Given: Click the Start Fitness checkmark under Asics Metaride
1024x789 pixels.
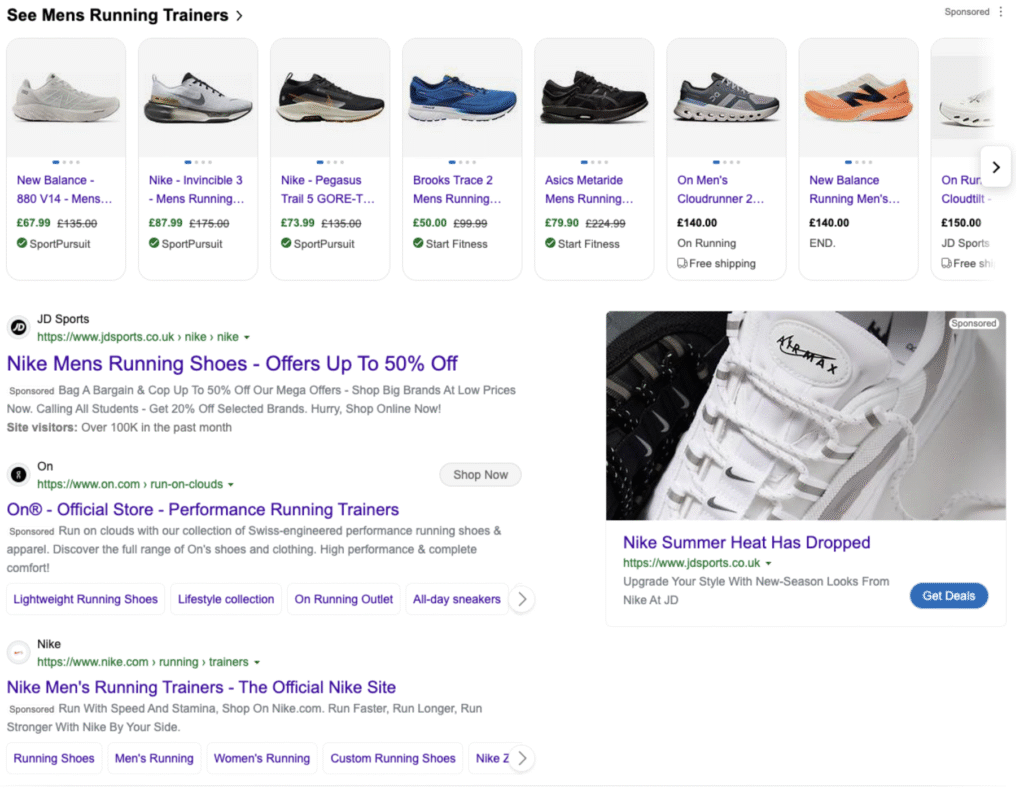Looking at the screenshot, I should point(550,244).
